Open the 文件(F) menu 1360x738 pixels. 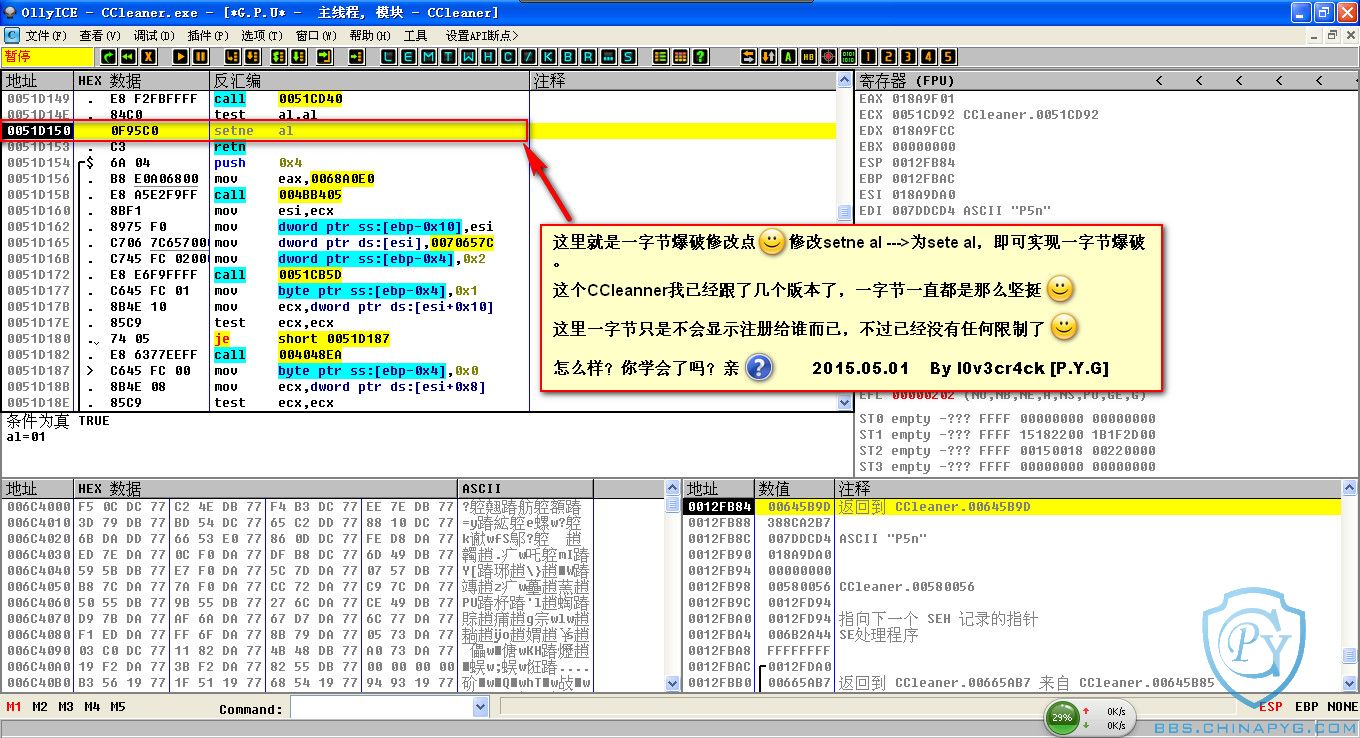pyautogui.click(x=46, y=35)
